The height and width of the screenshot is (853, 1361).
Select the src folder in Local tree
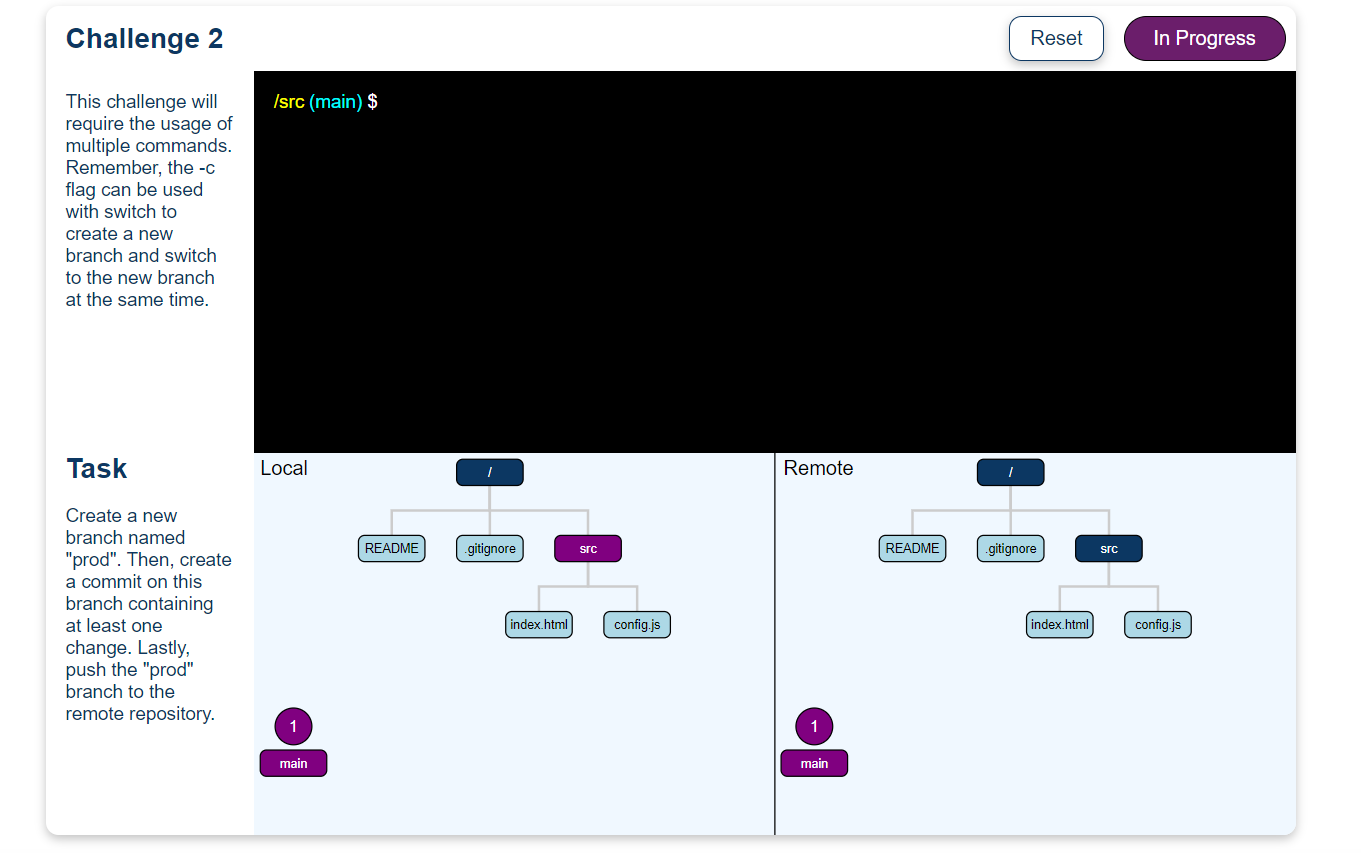(587, 548)
